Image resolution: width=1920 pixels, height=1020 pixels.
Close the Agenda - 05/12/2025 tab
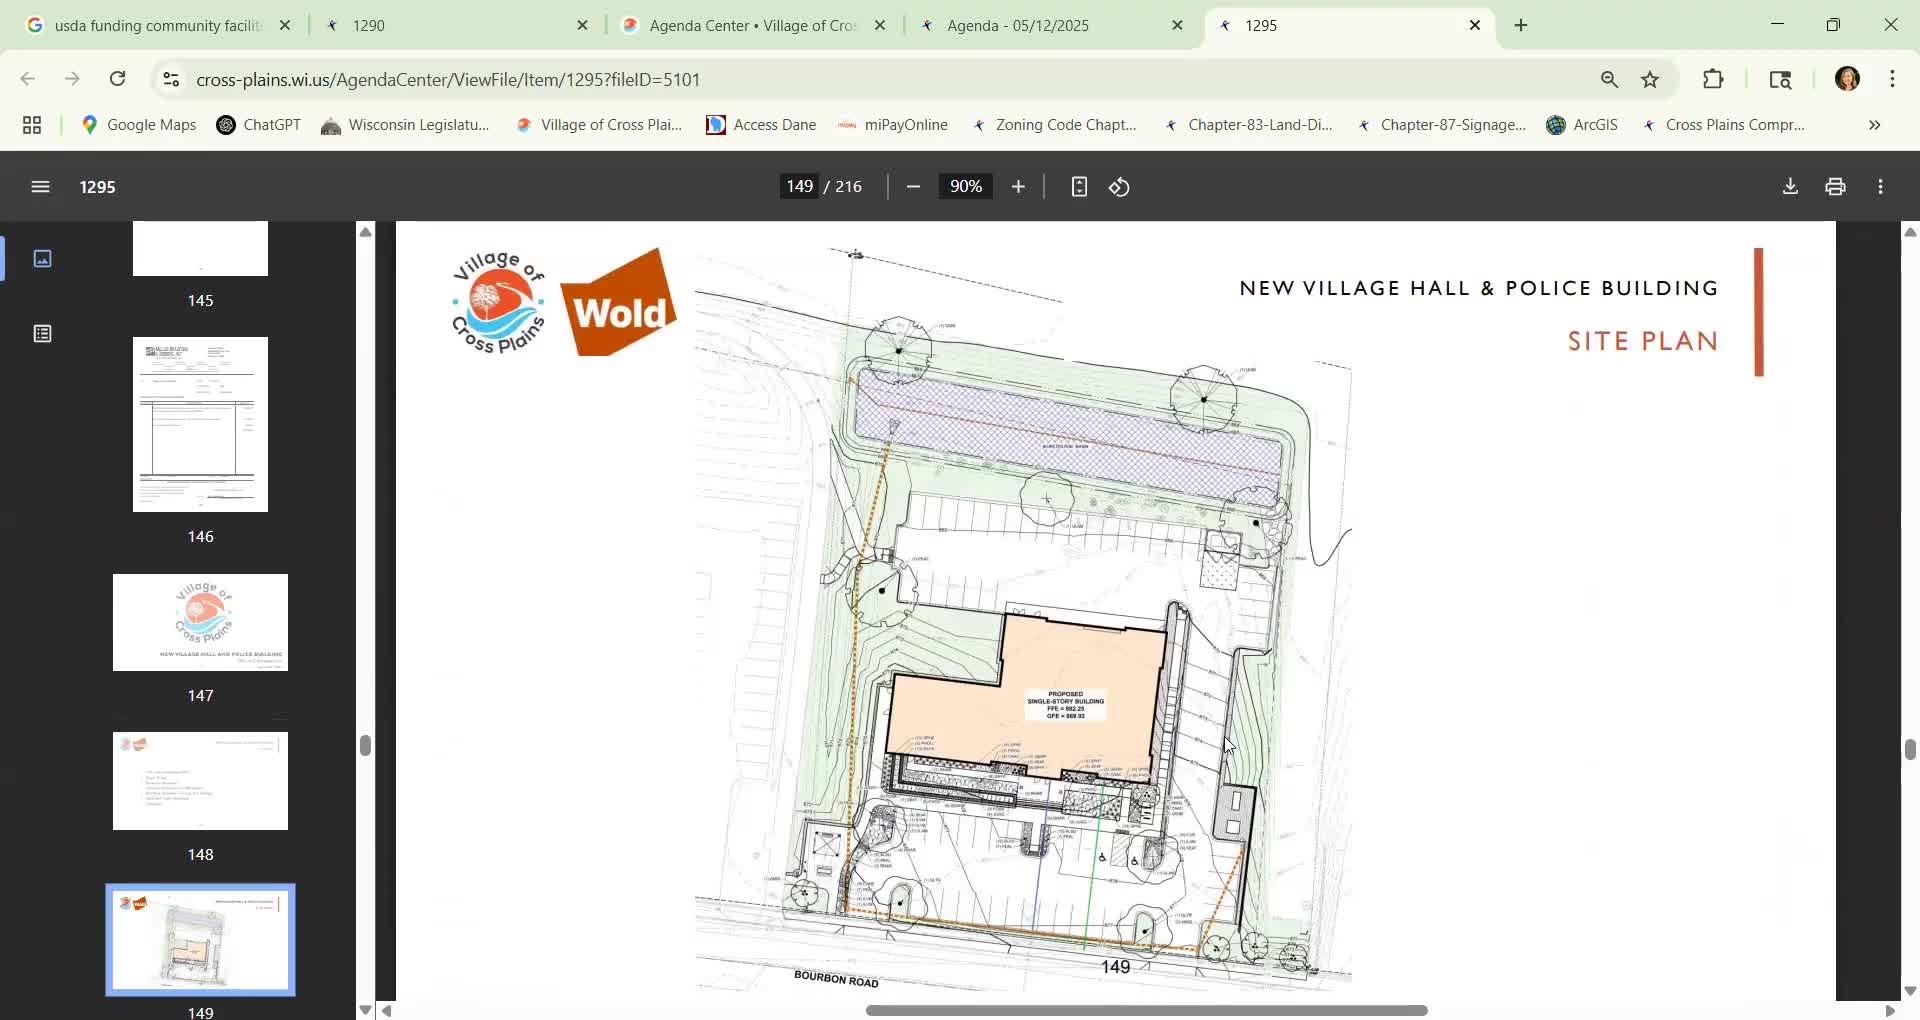click(1178, 25)
